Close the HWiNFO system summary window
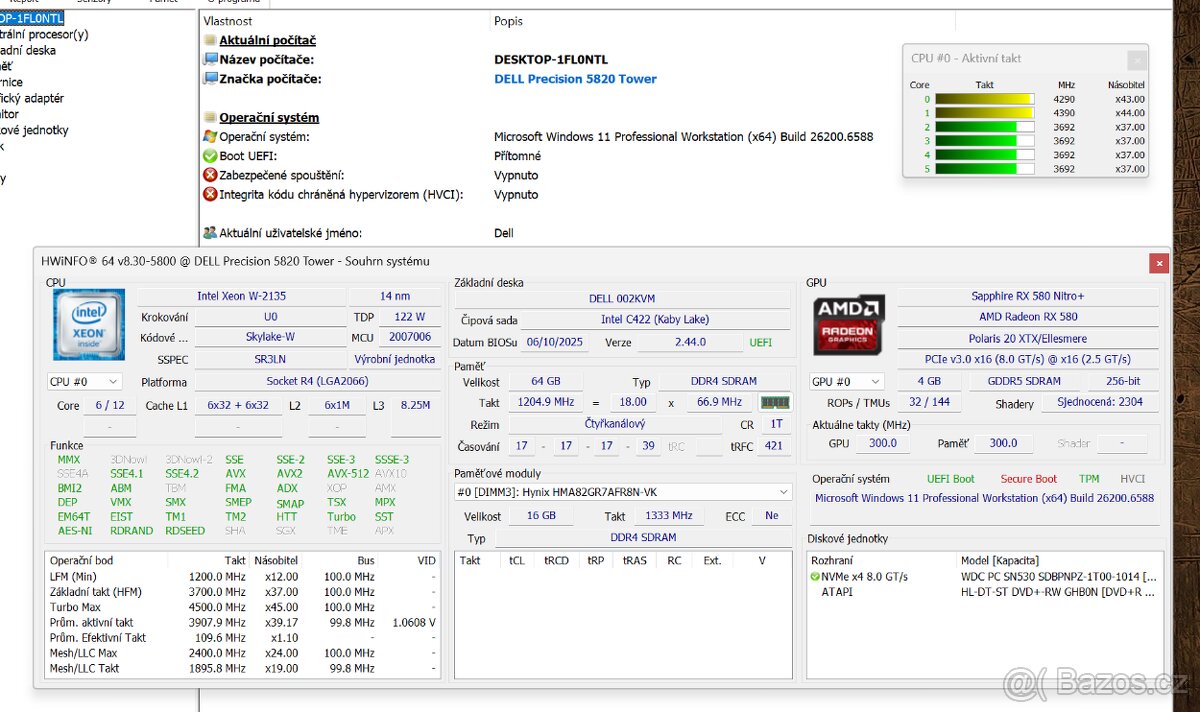1200x712 pixels. coord(1159,263)
